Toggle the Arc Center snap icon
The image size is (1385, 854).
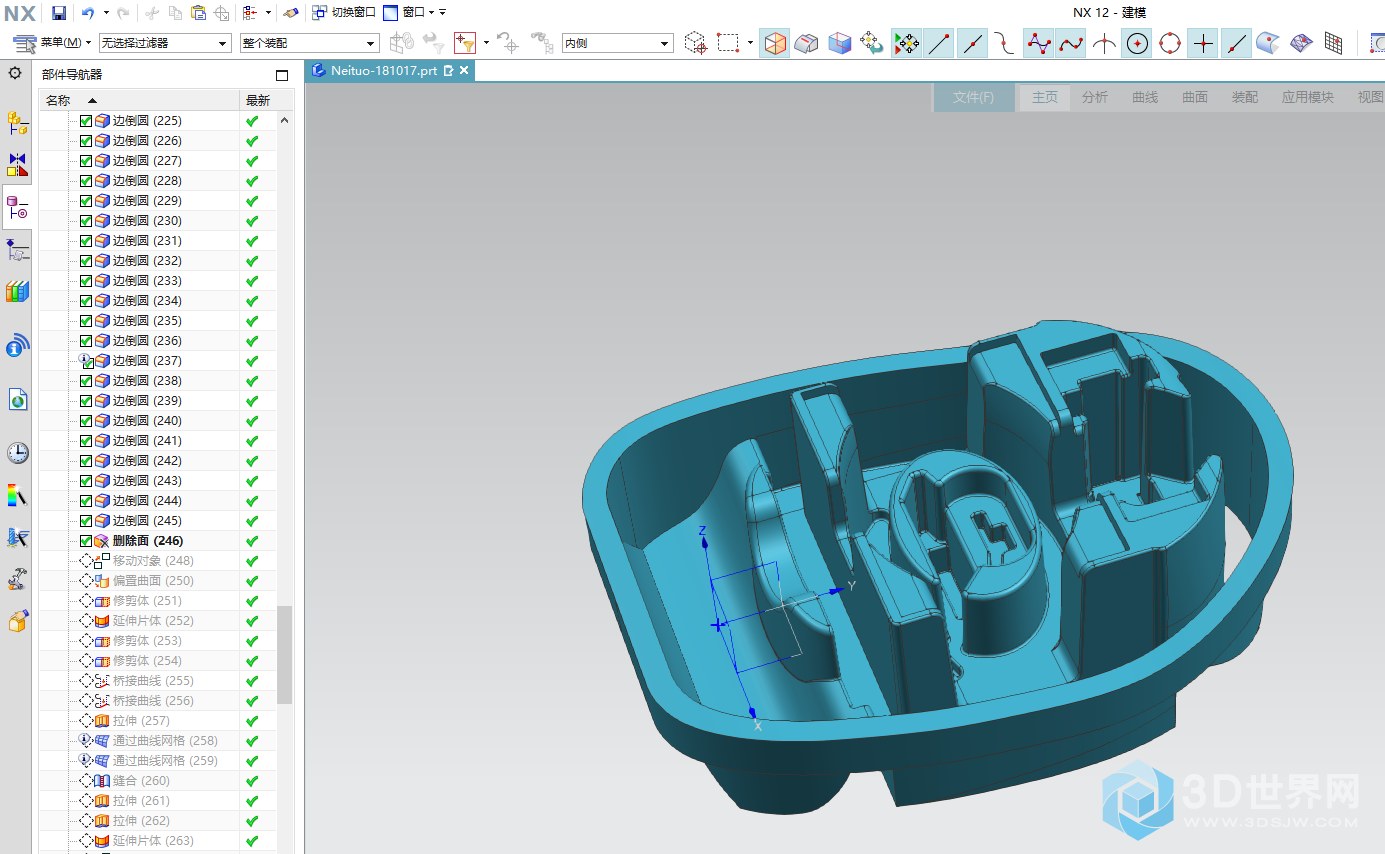click(1137, 43)
